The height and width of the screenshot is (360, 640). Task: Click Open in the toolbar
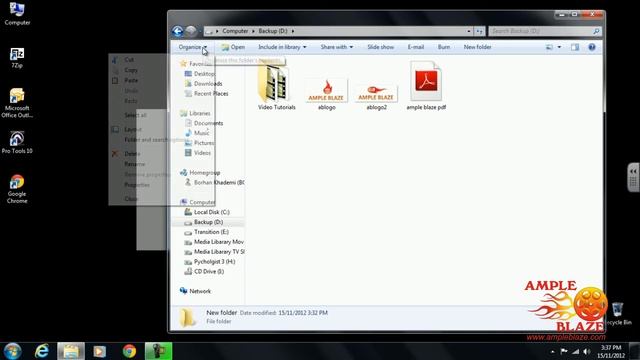pyautogui.click(x=233, y=47)
